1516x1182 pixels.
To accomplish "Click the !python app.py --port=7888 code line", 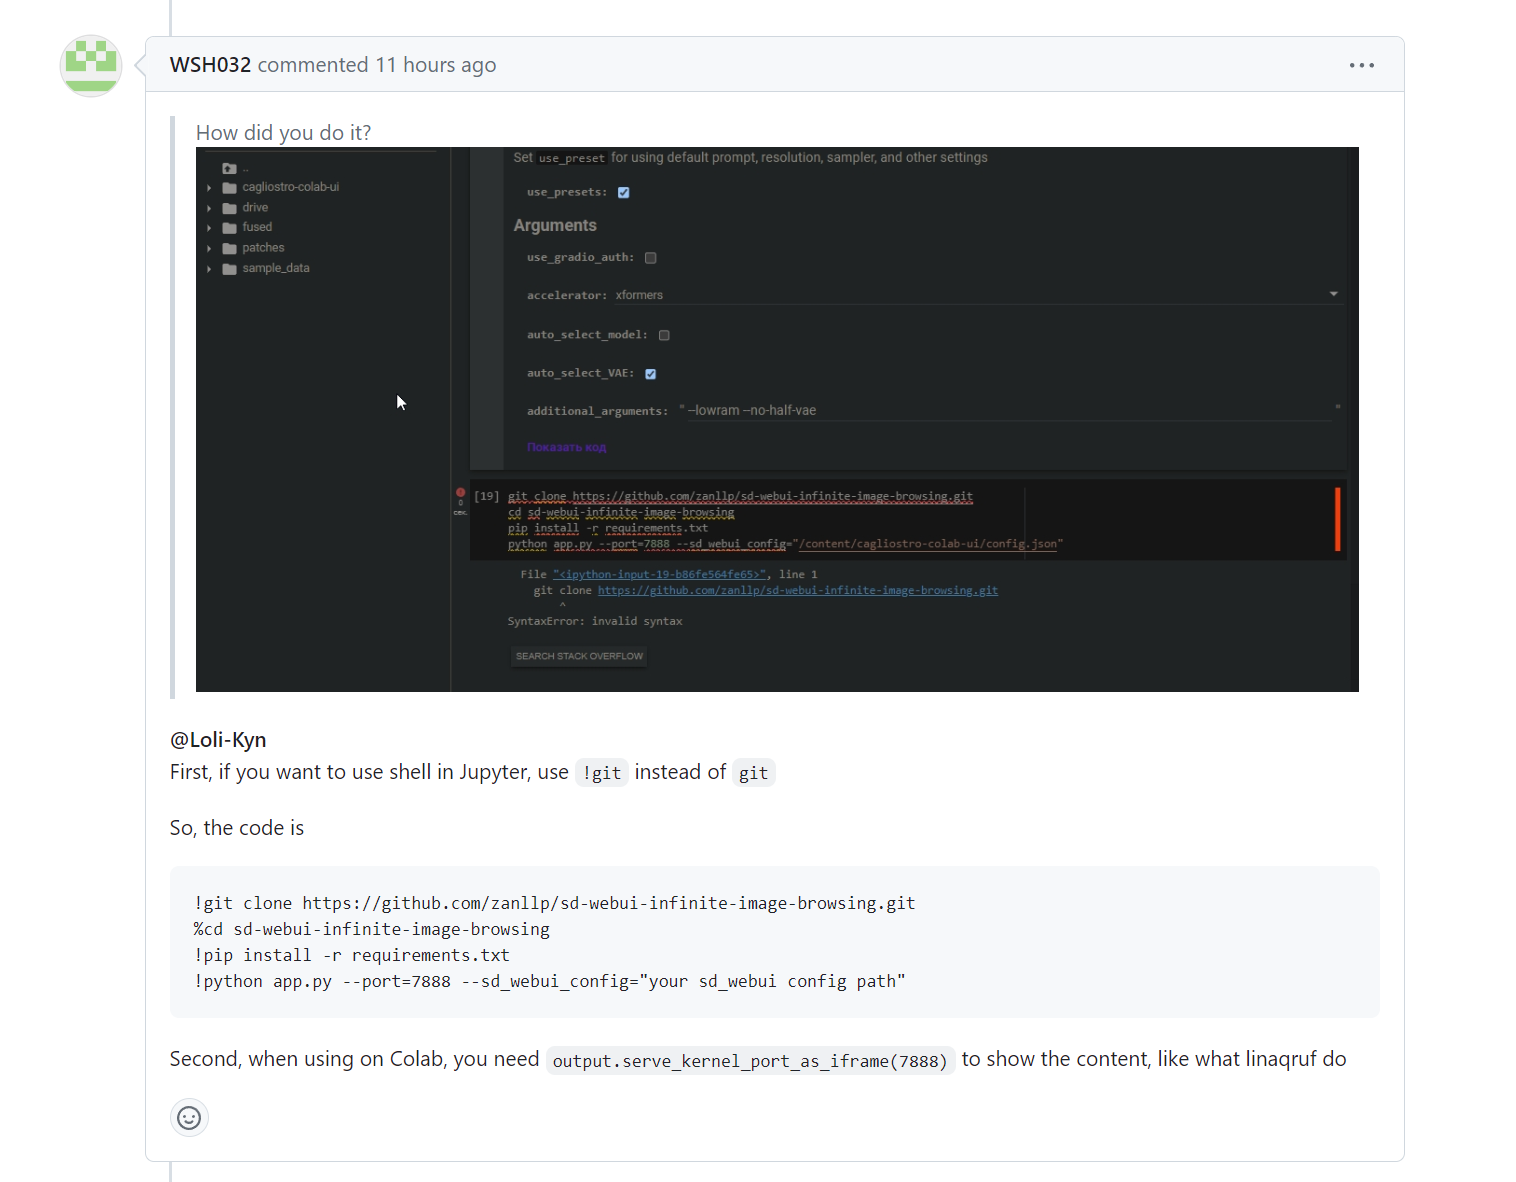I will pos(550,981).
